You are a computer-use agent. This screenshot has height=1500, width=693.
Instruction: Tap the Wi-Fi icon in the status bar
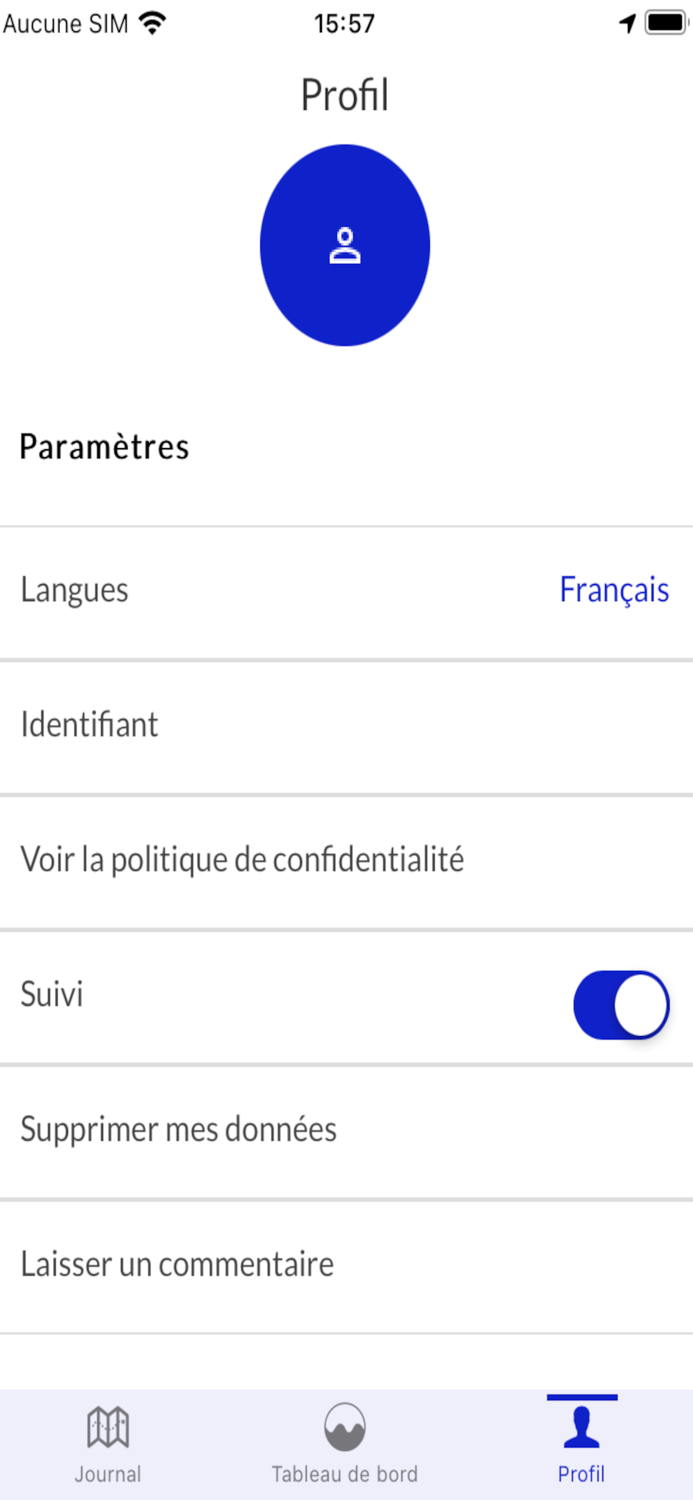[150, 22]
